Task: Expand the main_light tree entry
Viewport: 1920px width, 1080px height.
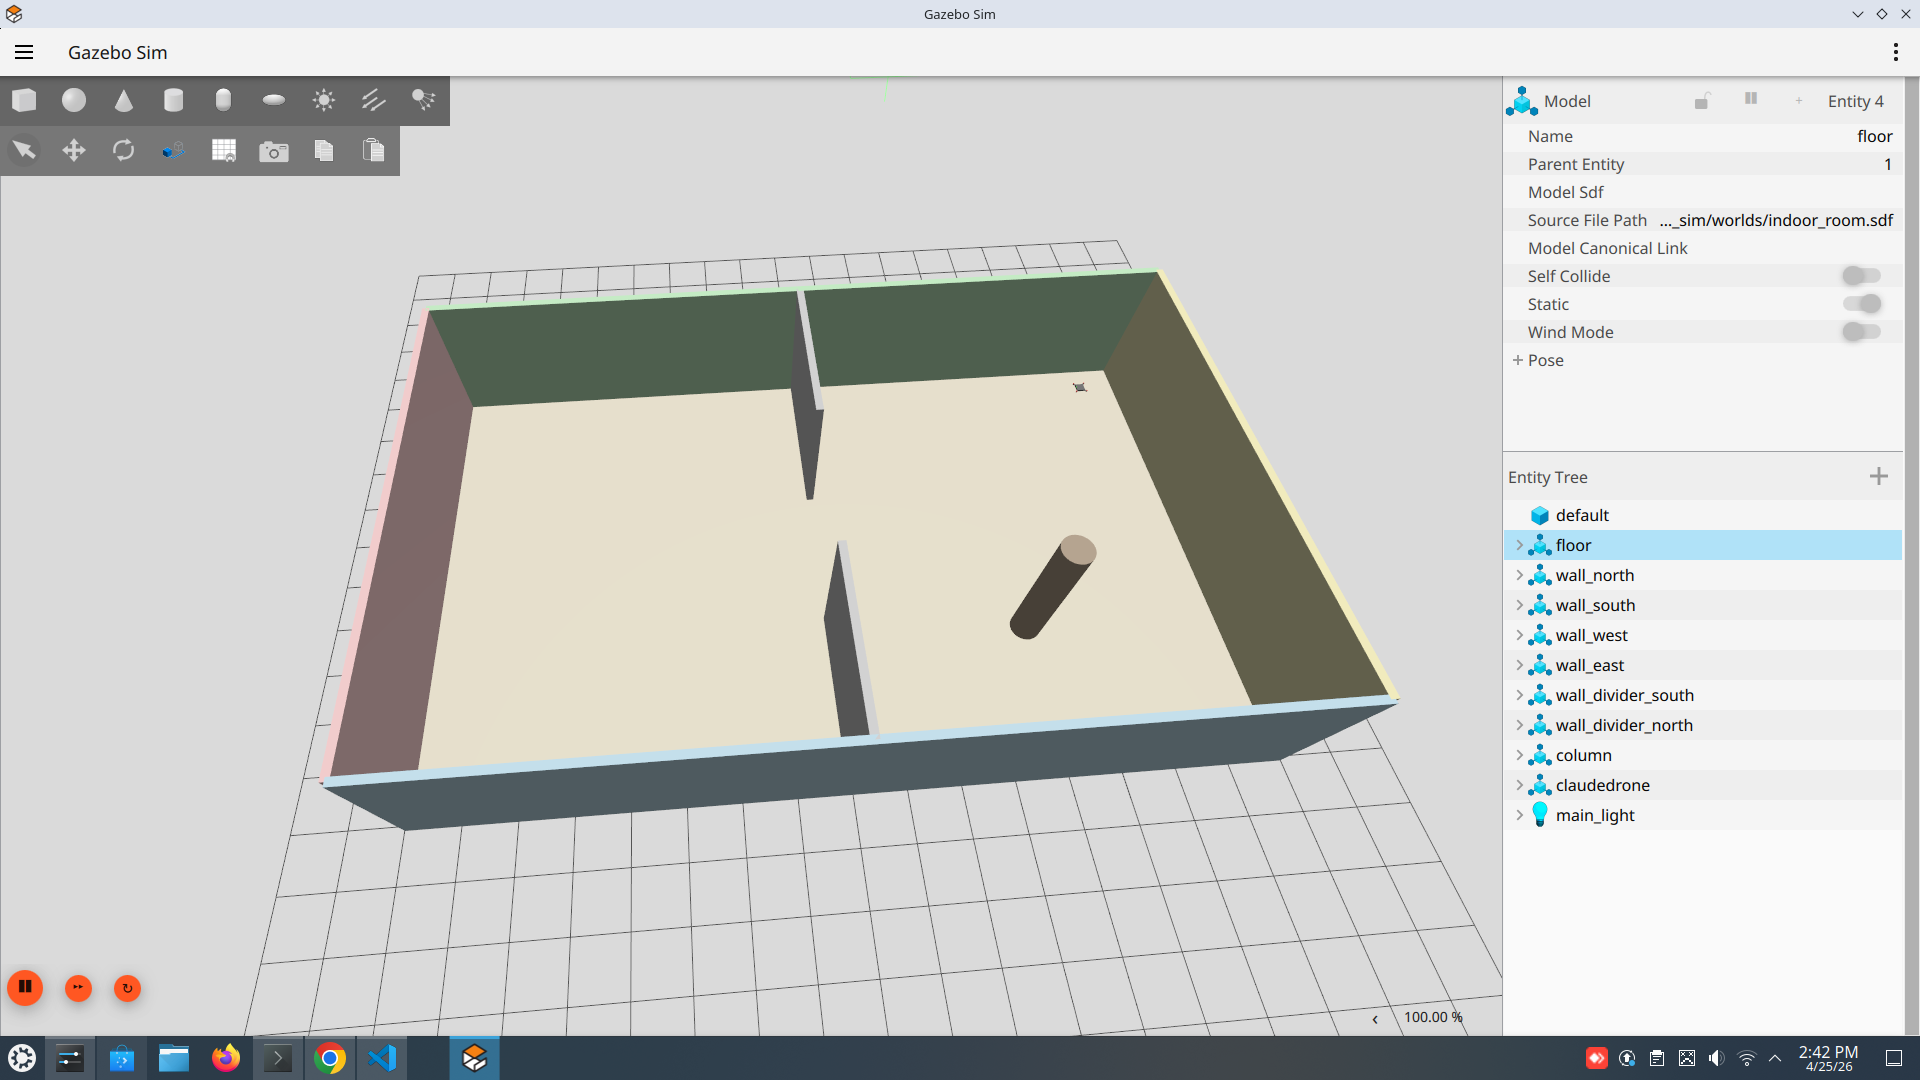Action: point(1520,815)
